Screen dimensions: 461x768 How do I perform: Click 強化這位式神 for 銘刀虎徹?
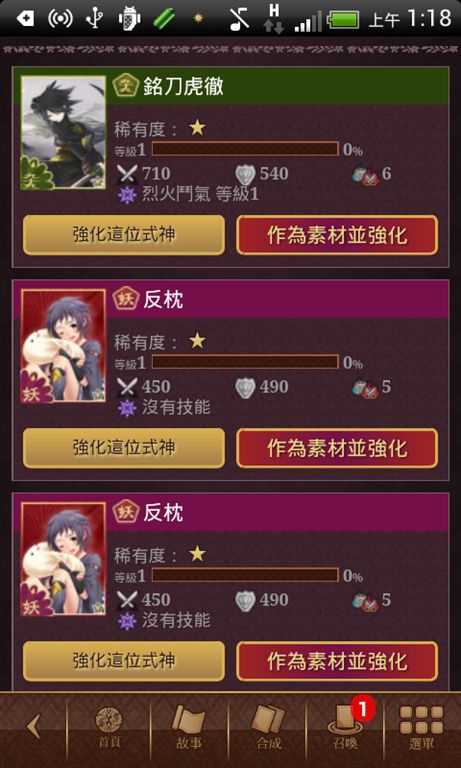123,235
